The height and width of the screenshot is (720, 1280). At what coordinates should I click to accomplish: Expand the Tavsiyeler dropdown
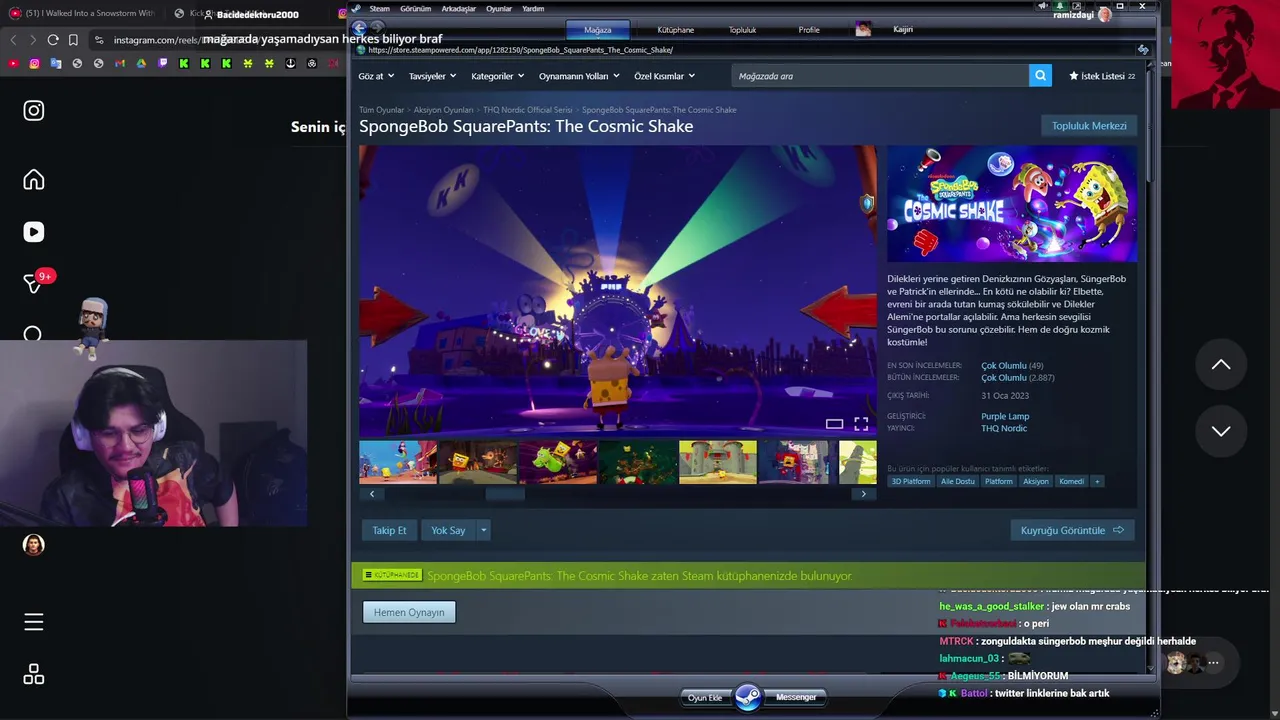[433, 76]
